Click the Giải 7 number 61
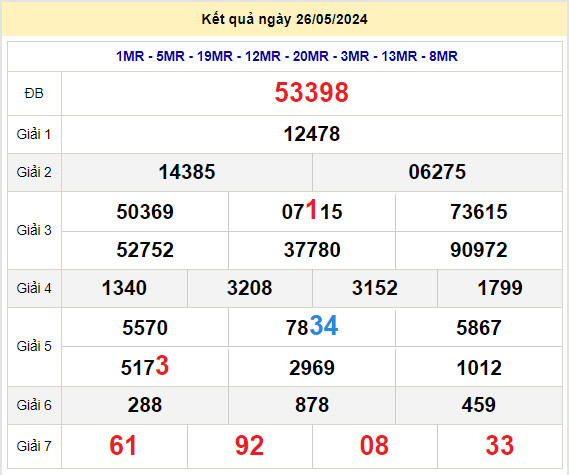The image size is (569, 475). 123,446
